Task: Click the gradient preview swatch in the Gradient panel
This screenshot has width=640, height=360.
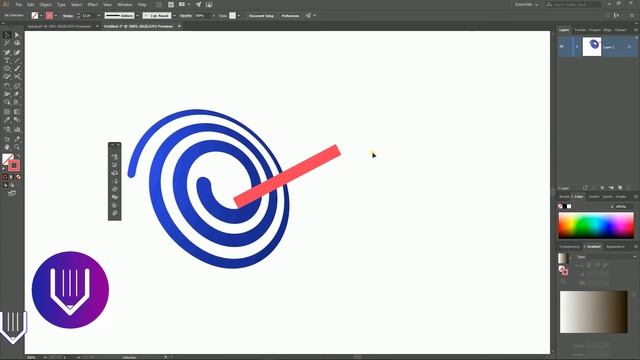Action: tap(562, 258)
